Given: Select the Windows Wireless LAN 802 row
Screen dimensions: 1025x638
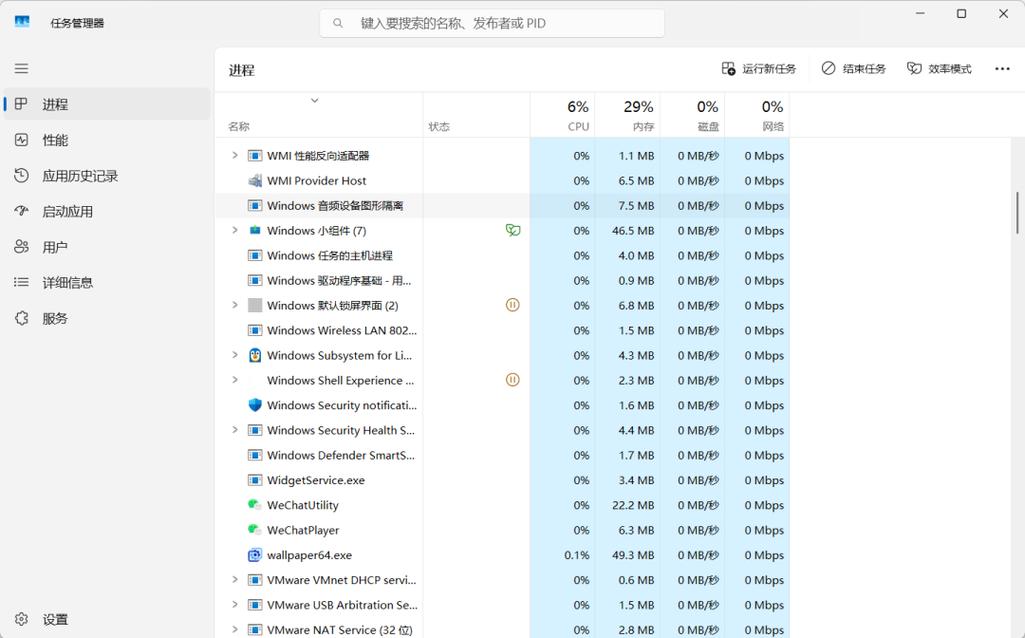Looking at the screenshot, I should point(502,330).
